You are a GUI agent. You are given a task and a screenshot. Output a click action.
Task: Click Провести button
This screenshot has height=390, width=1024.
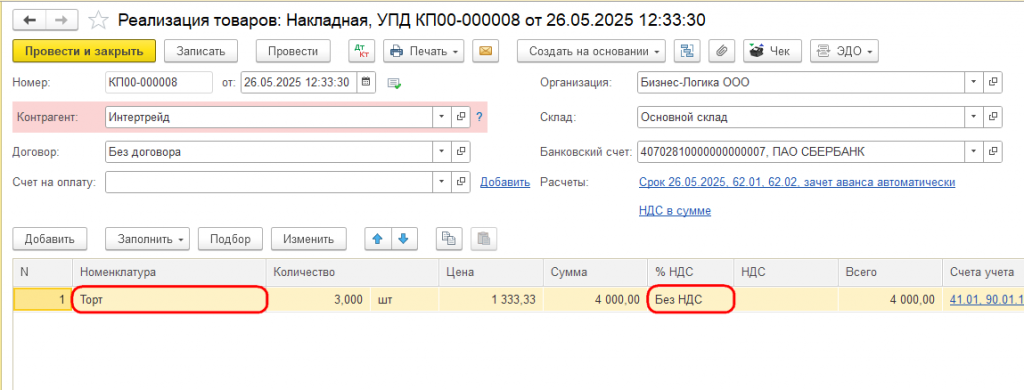(293, 50)
